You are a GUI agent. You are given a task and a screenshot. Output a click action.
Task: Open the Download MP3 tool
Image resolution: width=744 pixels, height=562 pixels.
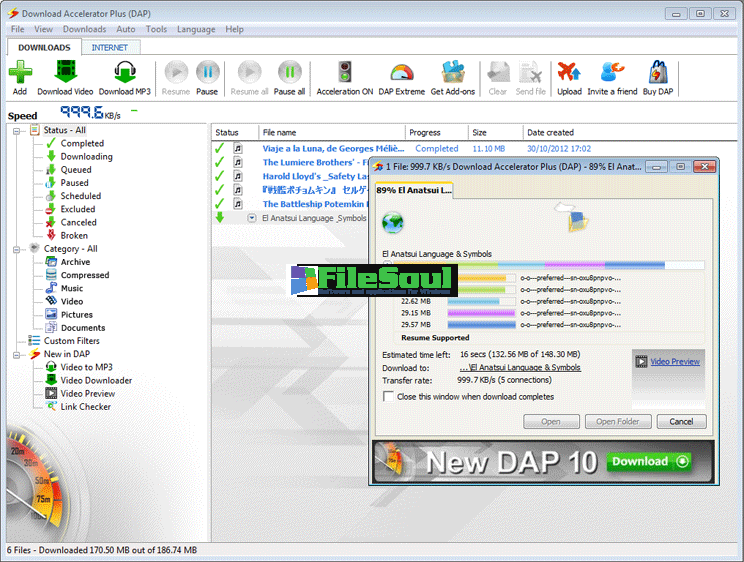click(124, 74)
